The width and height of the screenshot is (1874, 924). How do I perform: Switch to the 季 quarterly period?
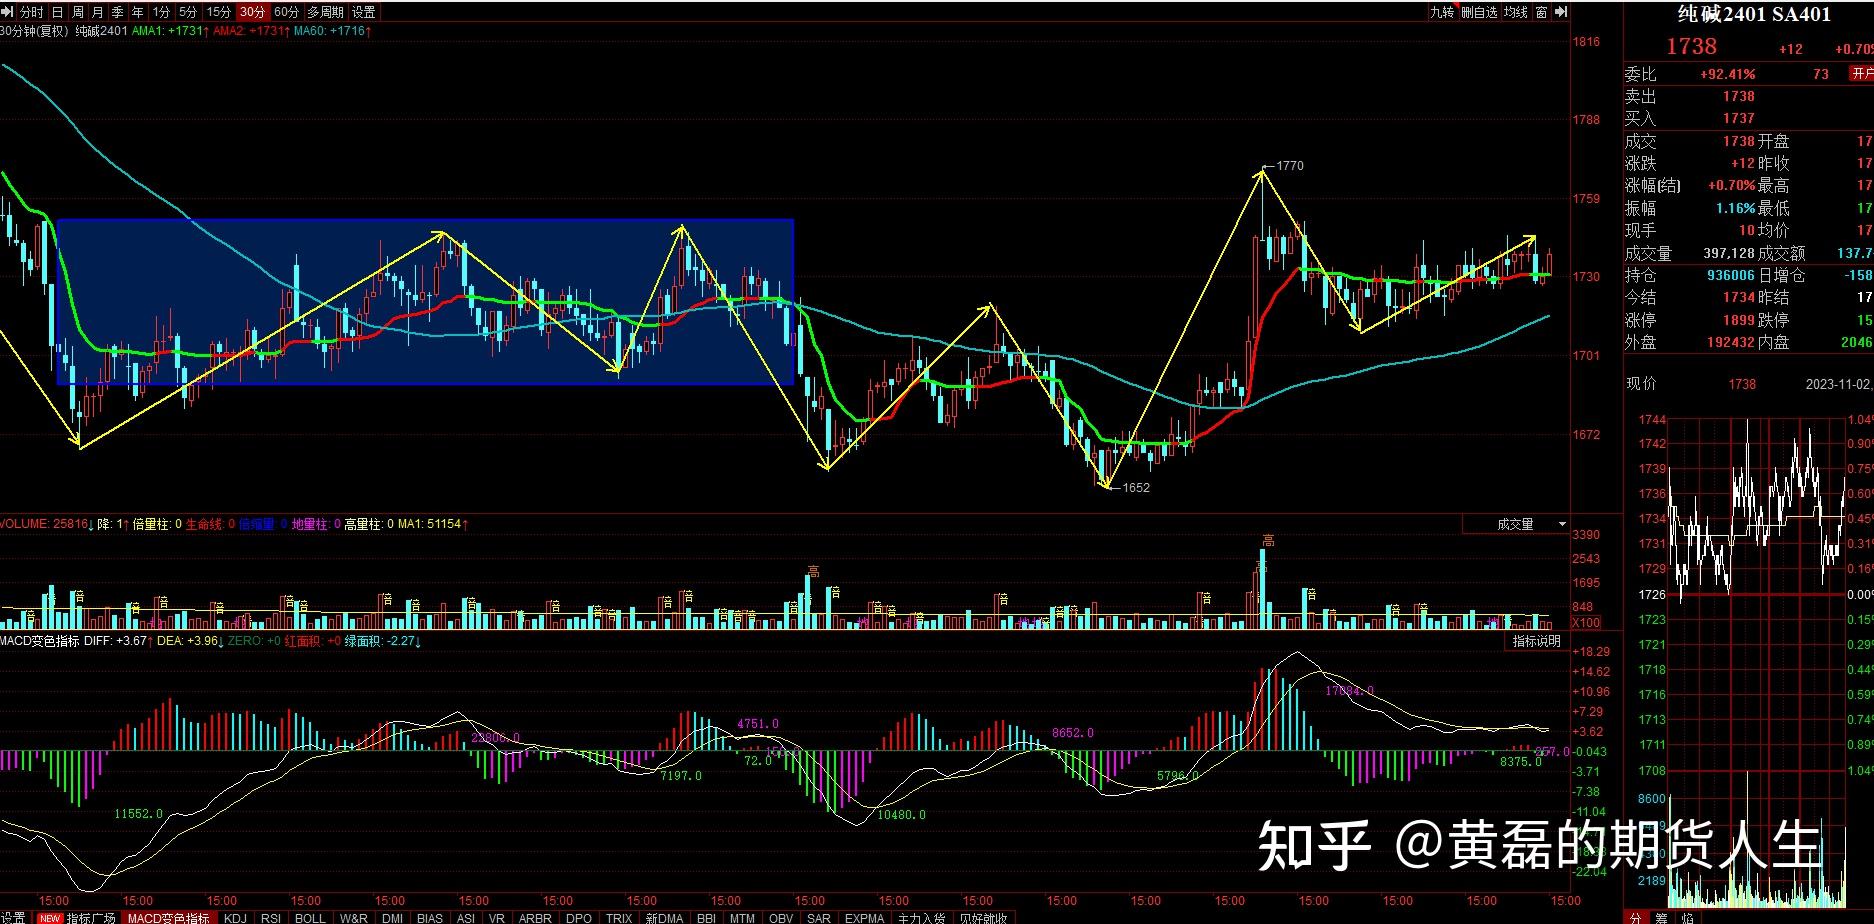pos(118,12)
